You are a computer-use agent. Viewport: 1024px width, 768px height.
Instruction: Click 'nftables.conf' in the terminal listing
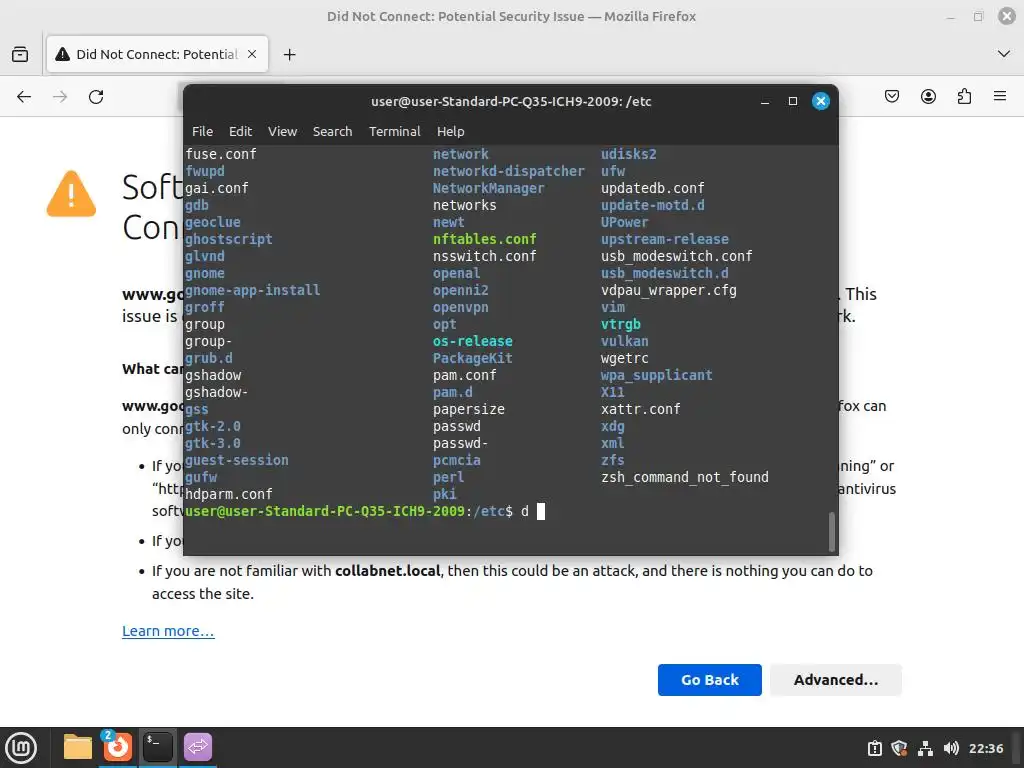(x=485, y=239)
